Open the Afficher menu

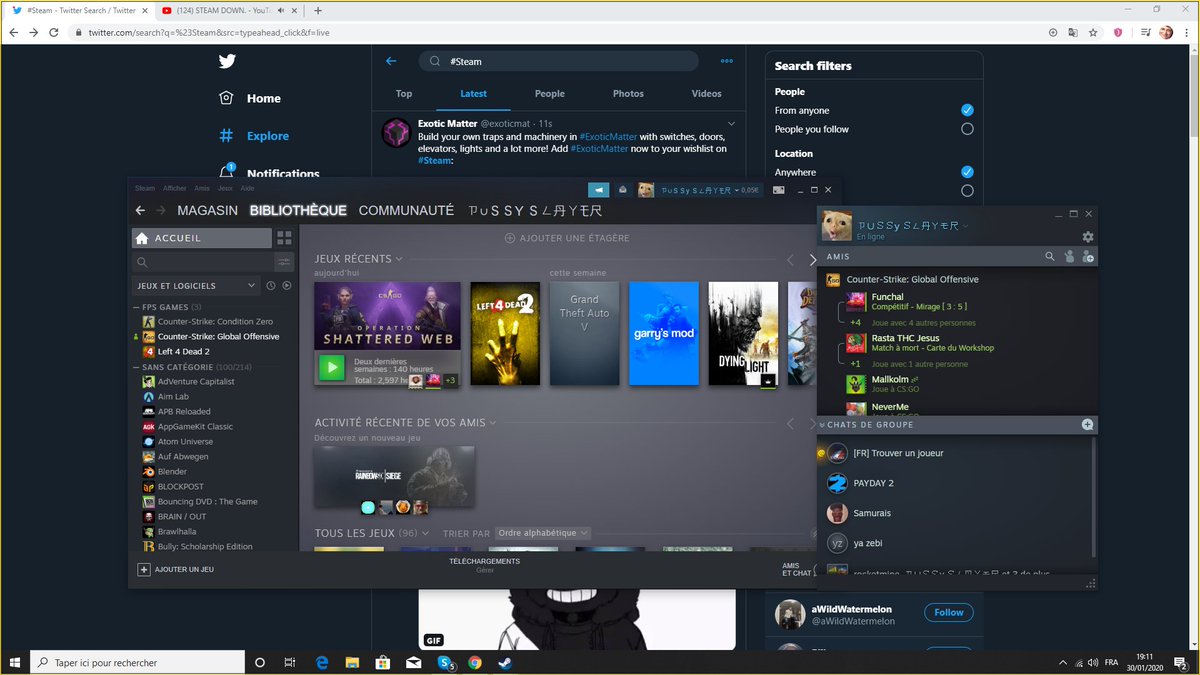(x=175, y=188)
